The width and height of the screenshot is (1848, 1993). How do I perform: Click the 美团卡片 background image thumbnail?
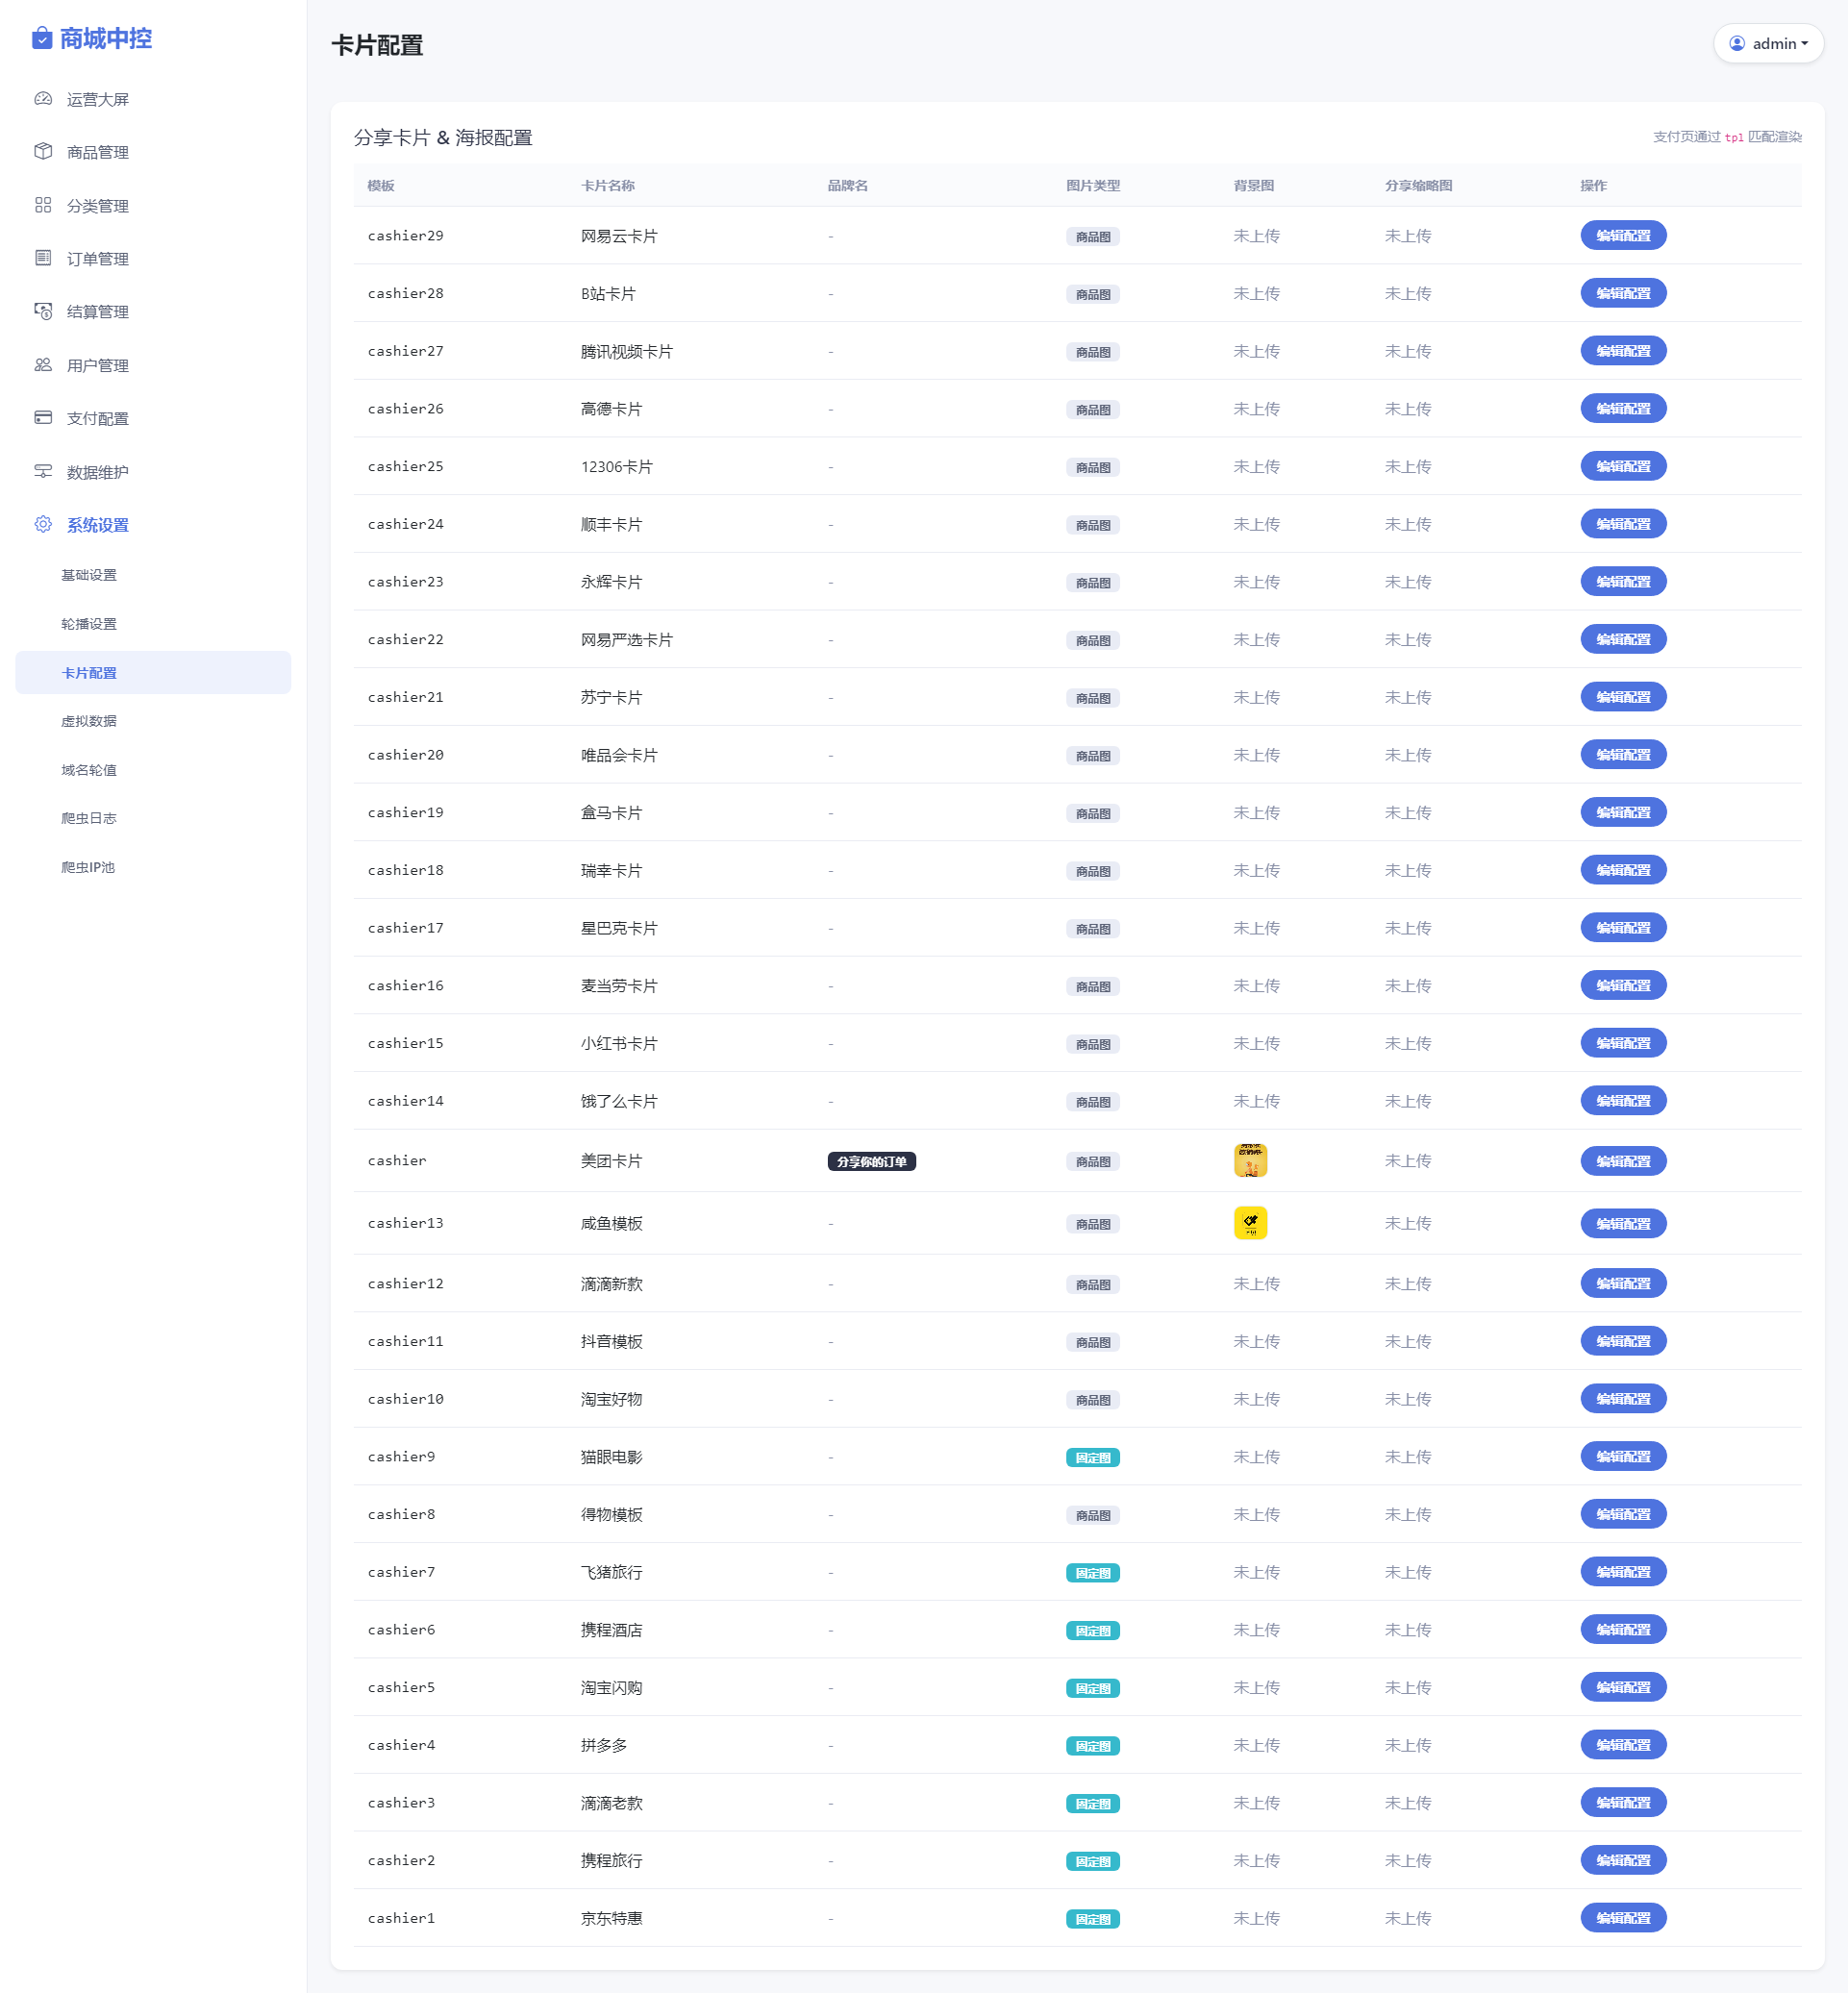point(1250,1160)
